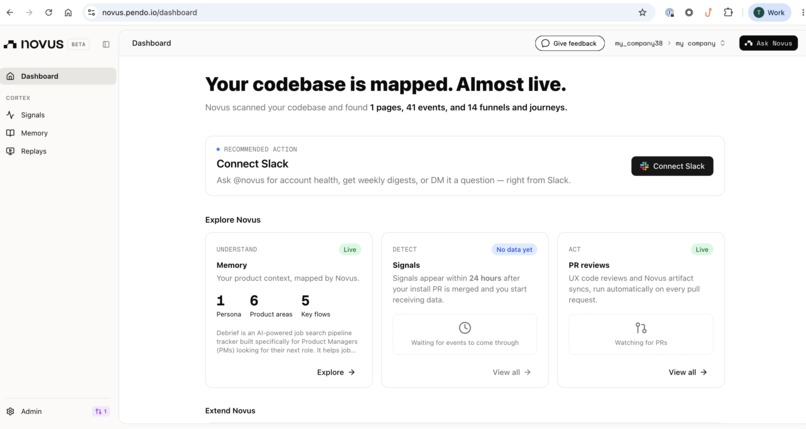806x429 pixels.
Task: Click the Novus logo
Action: coord(33,44)
